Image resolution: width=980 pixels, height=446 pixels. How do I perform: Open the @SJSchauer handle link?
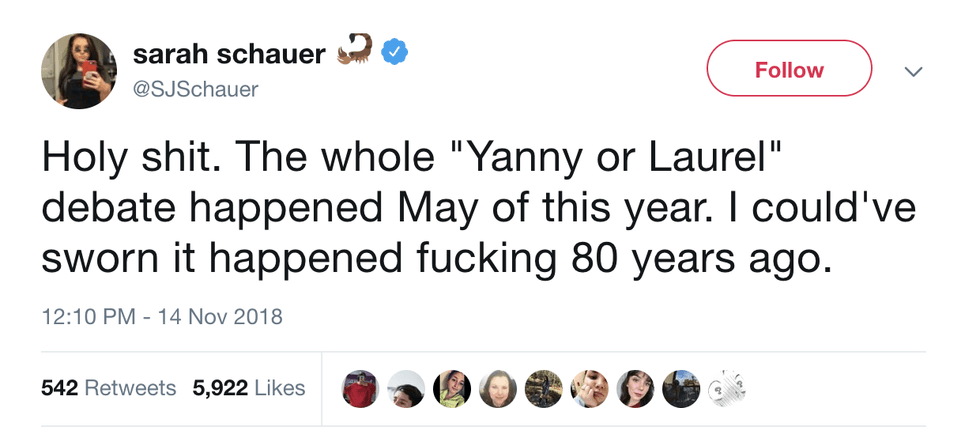196,89
